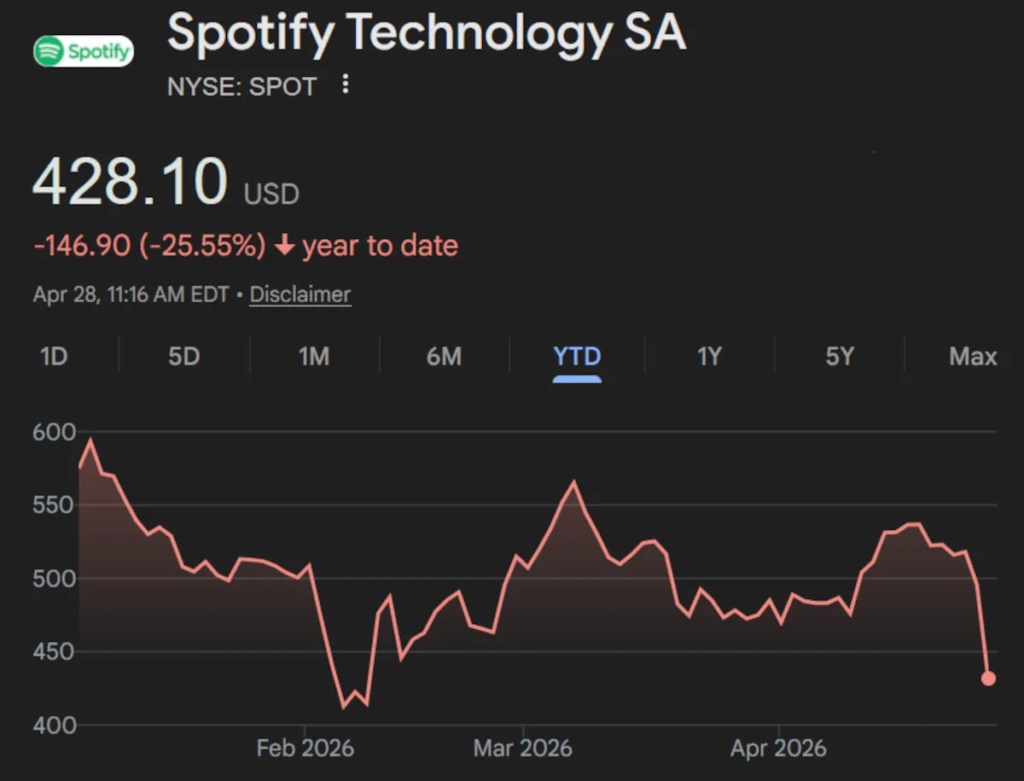
Task: Display the 5Y price history
Action: point(840,356)
